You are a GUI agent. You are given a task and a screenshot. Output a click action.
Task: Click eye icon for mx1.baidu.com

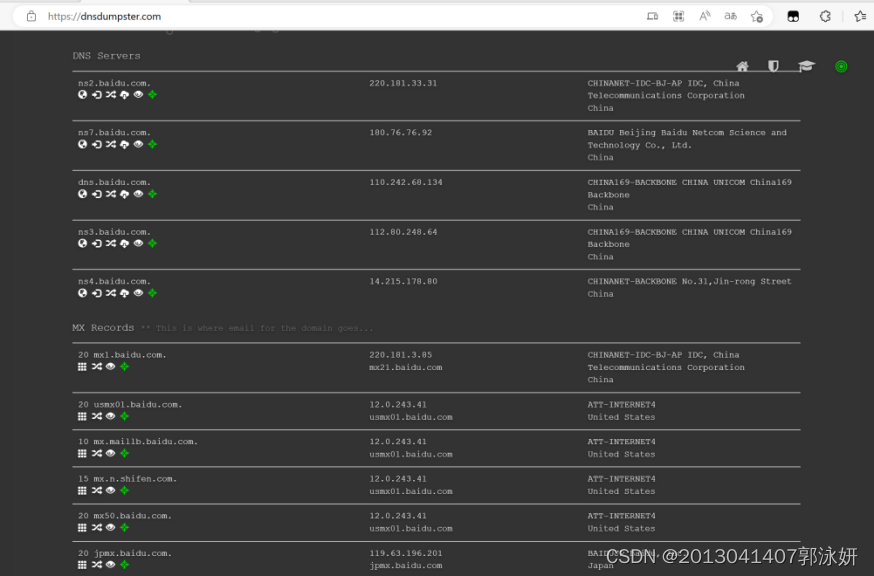(x=110, y=367)
